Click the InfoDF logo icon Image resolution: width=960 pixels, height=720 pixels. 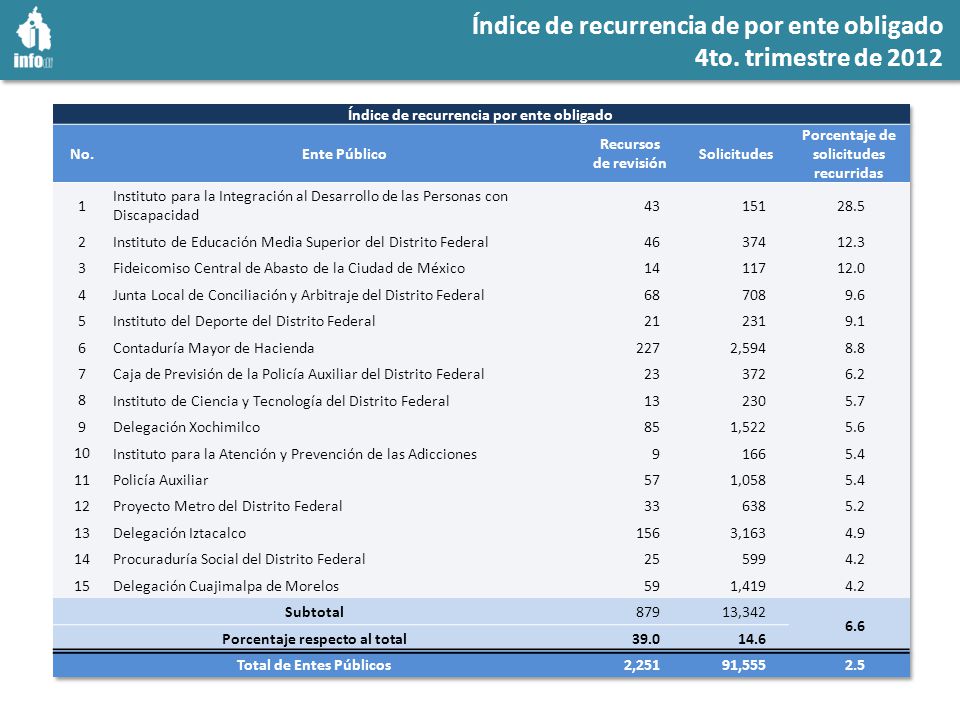pos(34,37)
